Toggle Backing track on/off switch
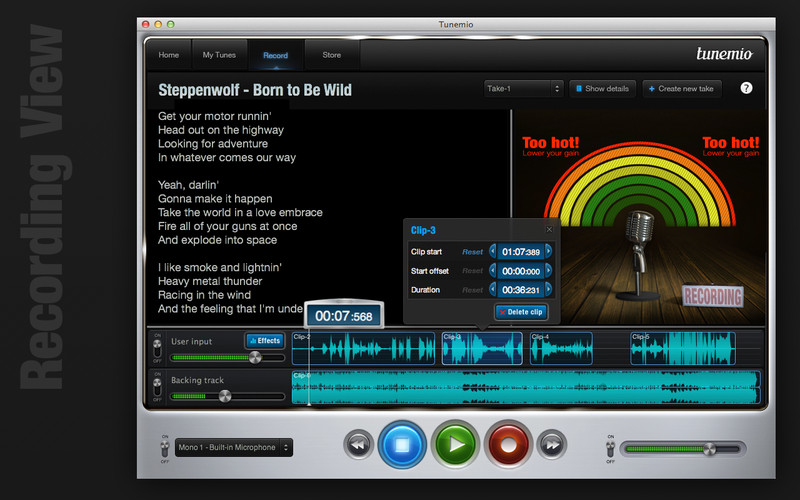 coord(157,386)
